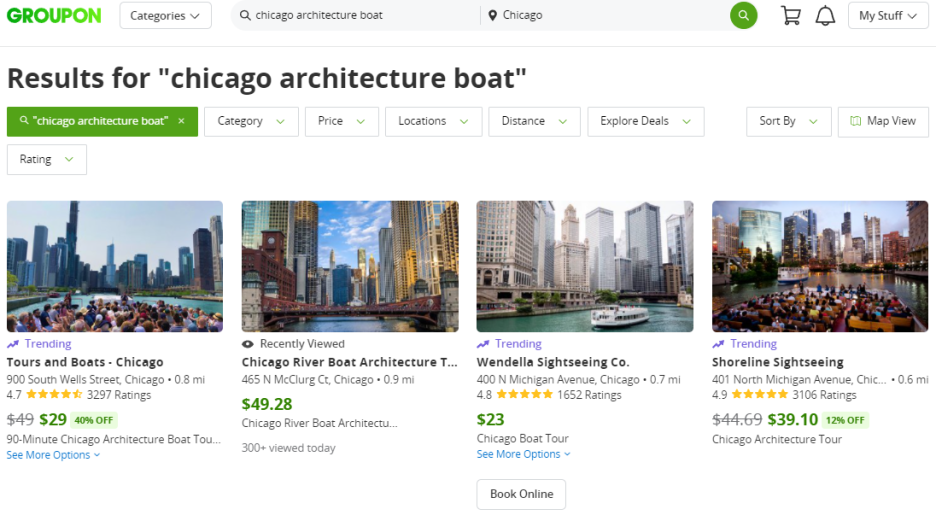Click the 1652 Ratings stars
Screen dimensions: 936x515
click(525, 394)
